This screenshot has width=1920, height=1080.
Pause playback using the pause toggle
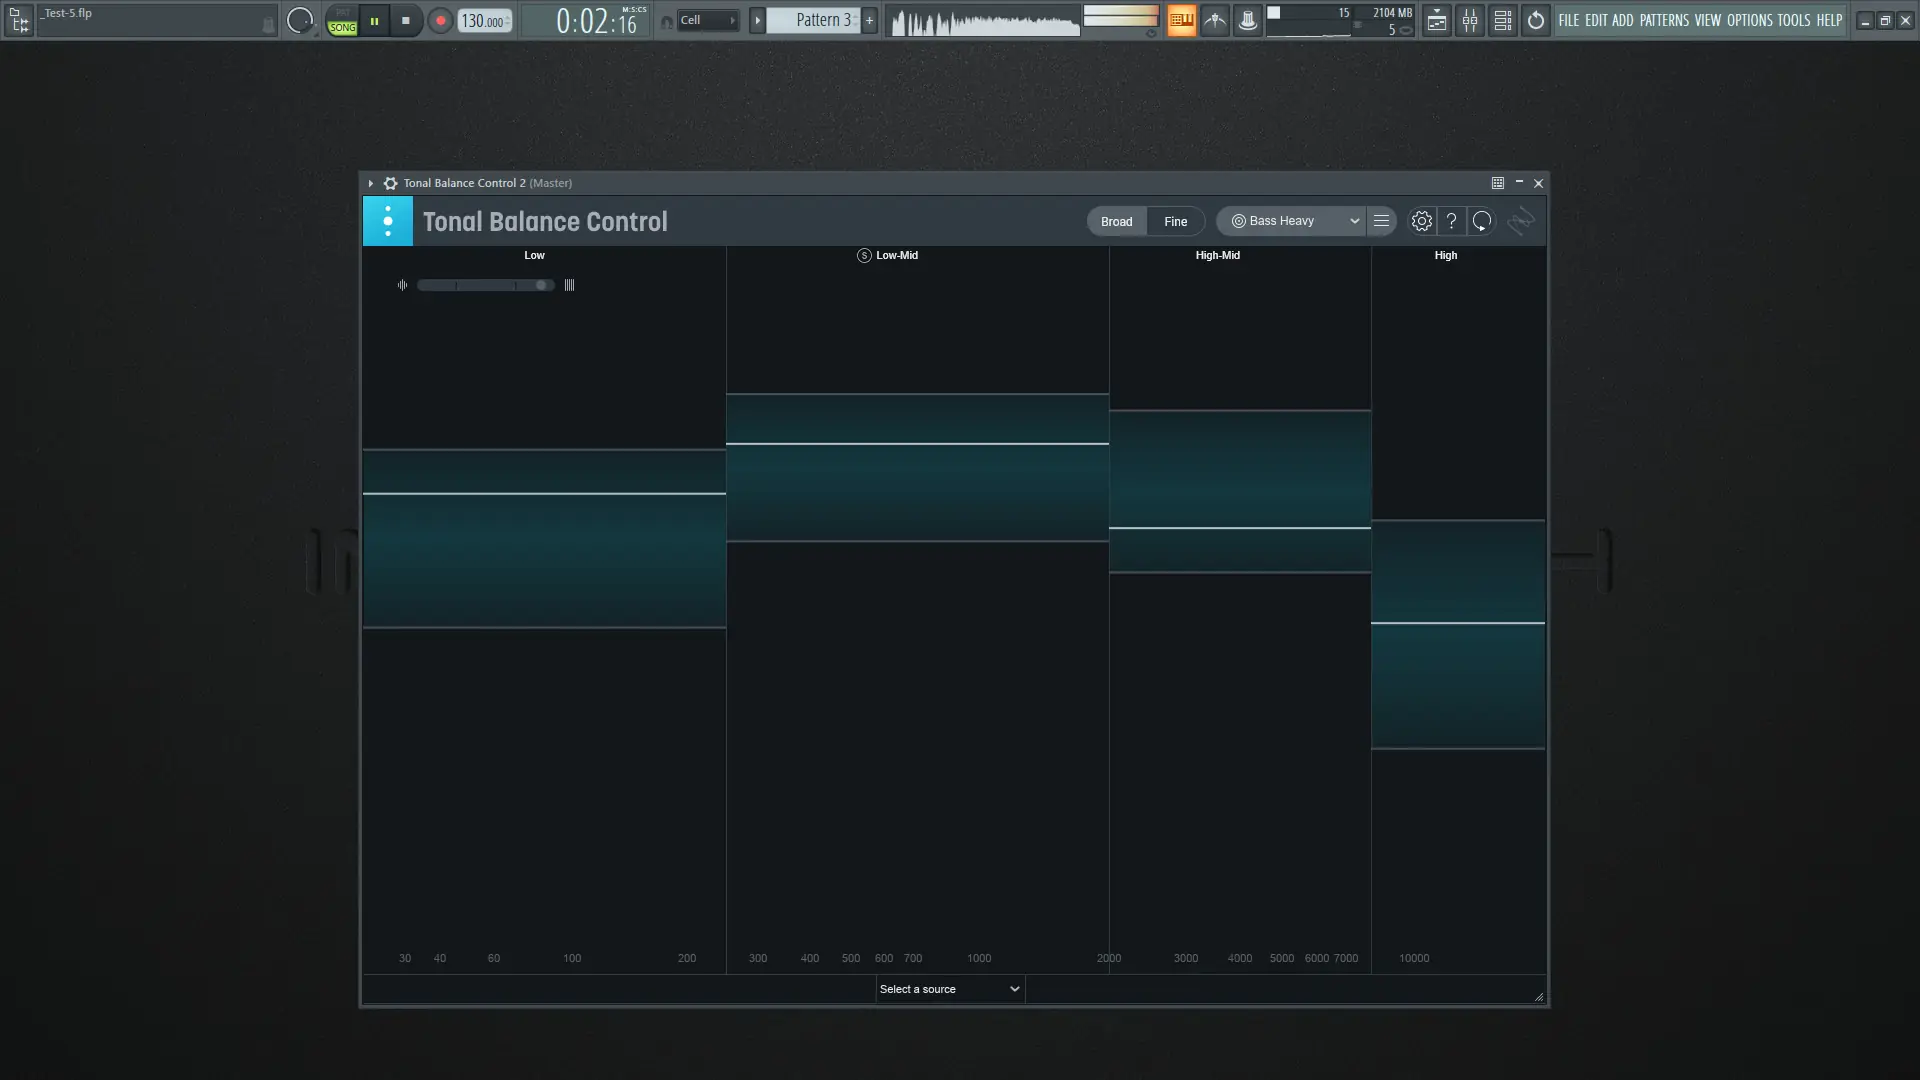(373, 20)
